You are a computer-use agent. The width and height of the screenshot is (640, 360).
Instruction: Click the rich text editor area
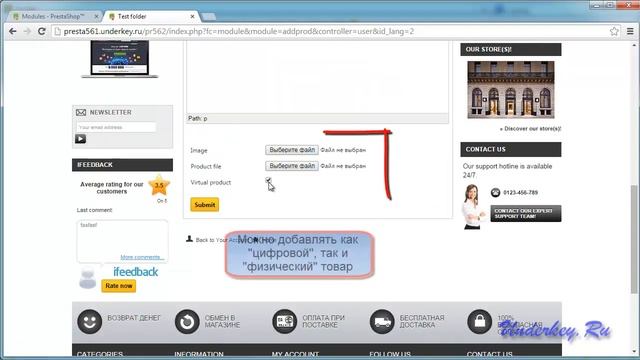point(318,77)
